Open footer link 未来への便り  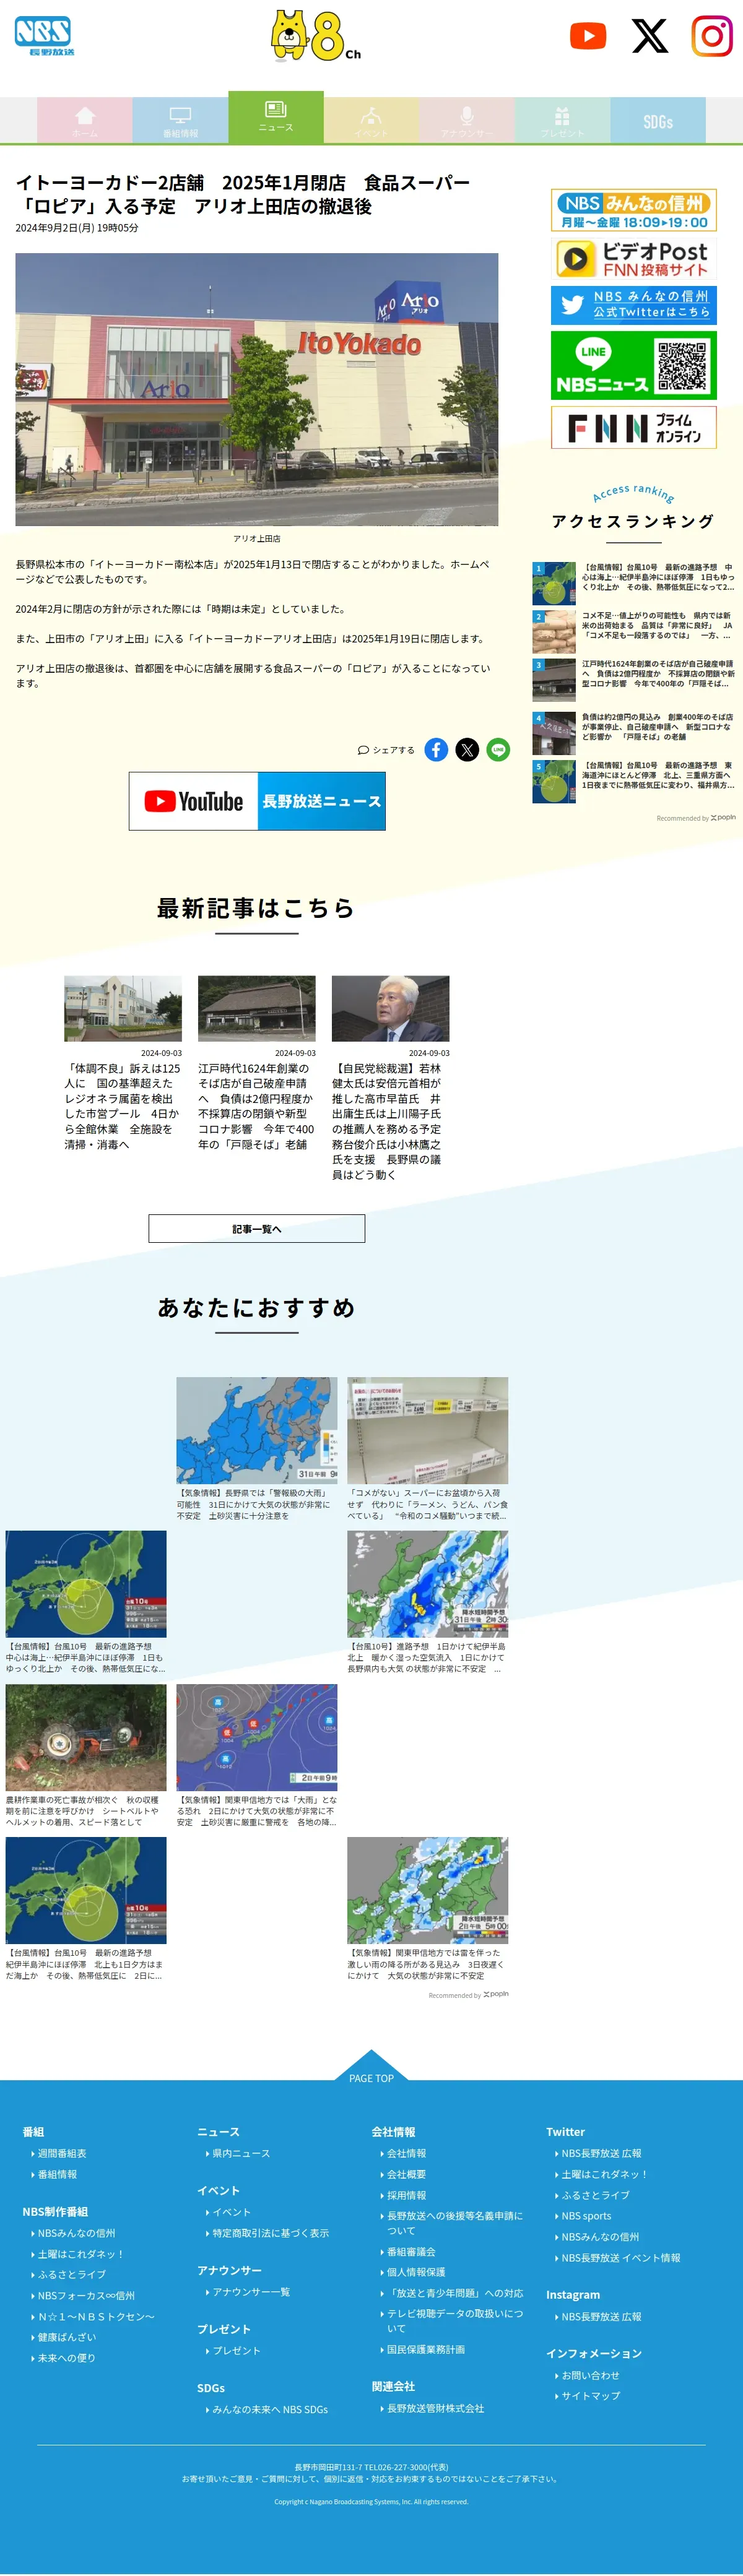[67, 2358]
